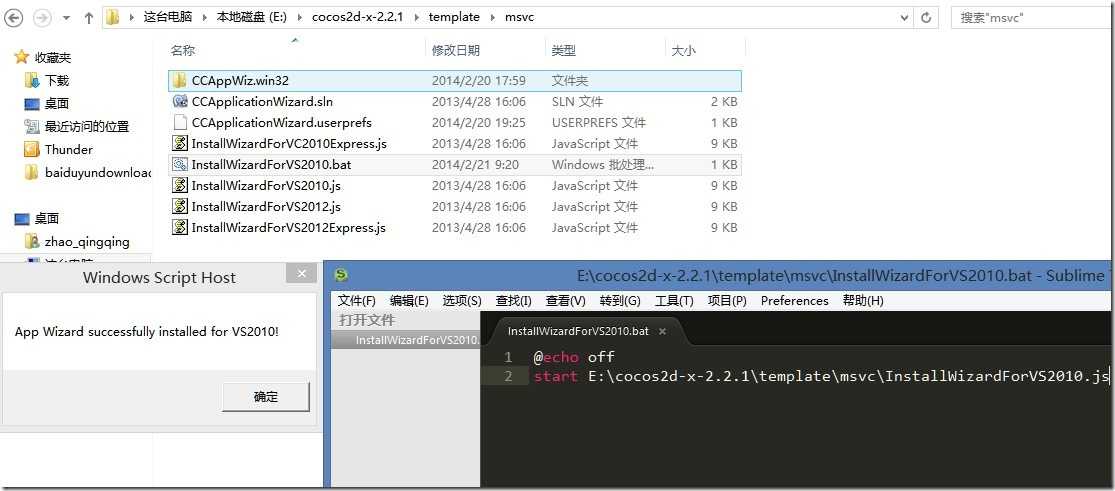Screen dimensions: 1115x491
Task: Select CCApplicationWizard.userprefs file icon
Action: (x=180, y=122)
